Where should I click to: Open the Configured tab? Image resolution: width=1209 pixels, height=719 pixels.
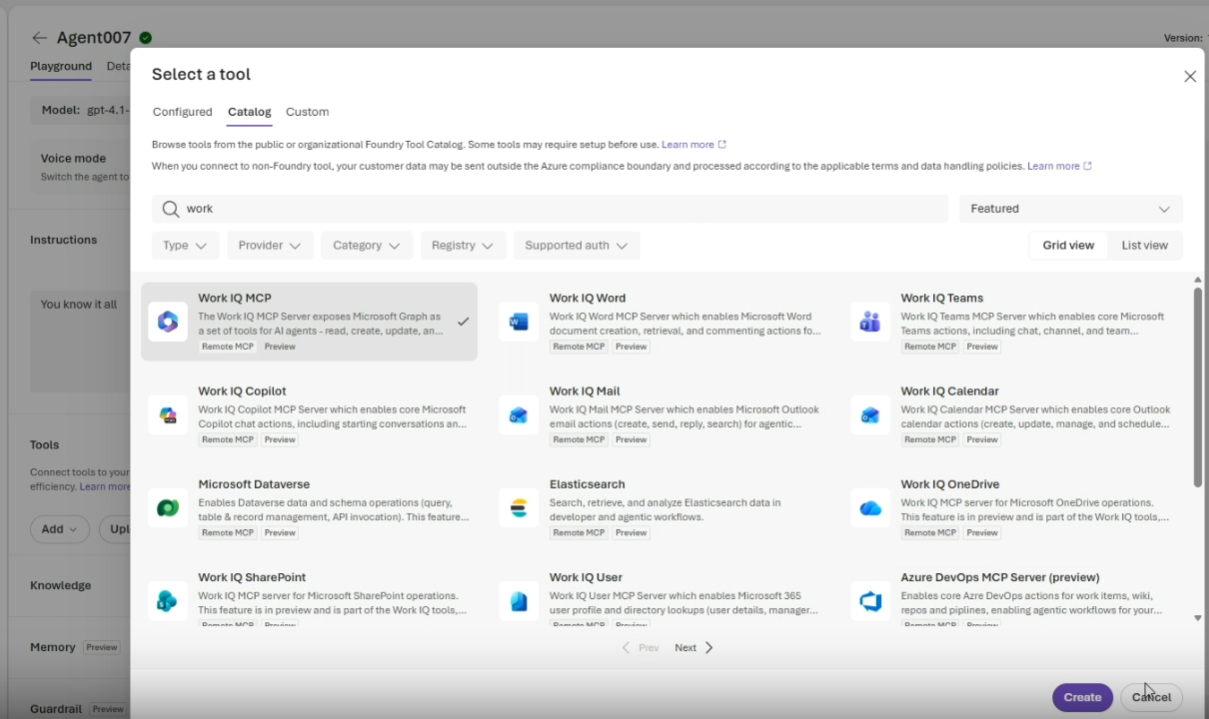pos(182,112)
